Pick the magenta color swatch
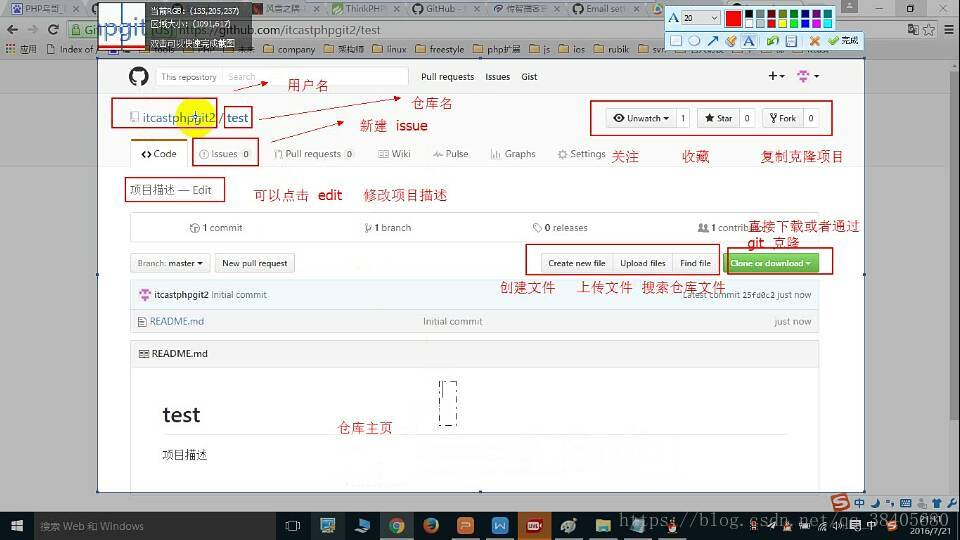This screenshot has height=540, width=960. point(817,23)
